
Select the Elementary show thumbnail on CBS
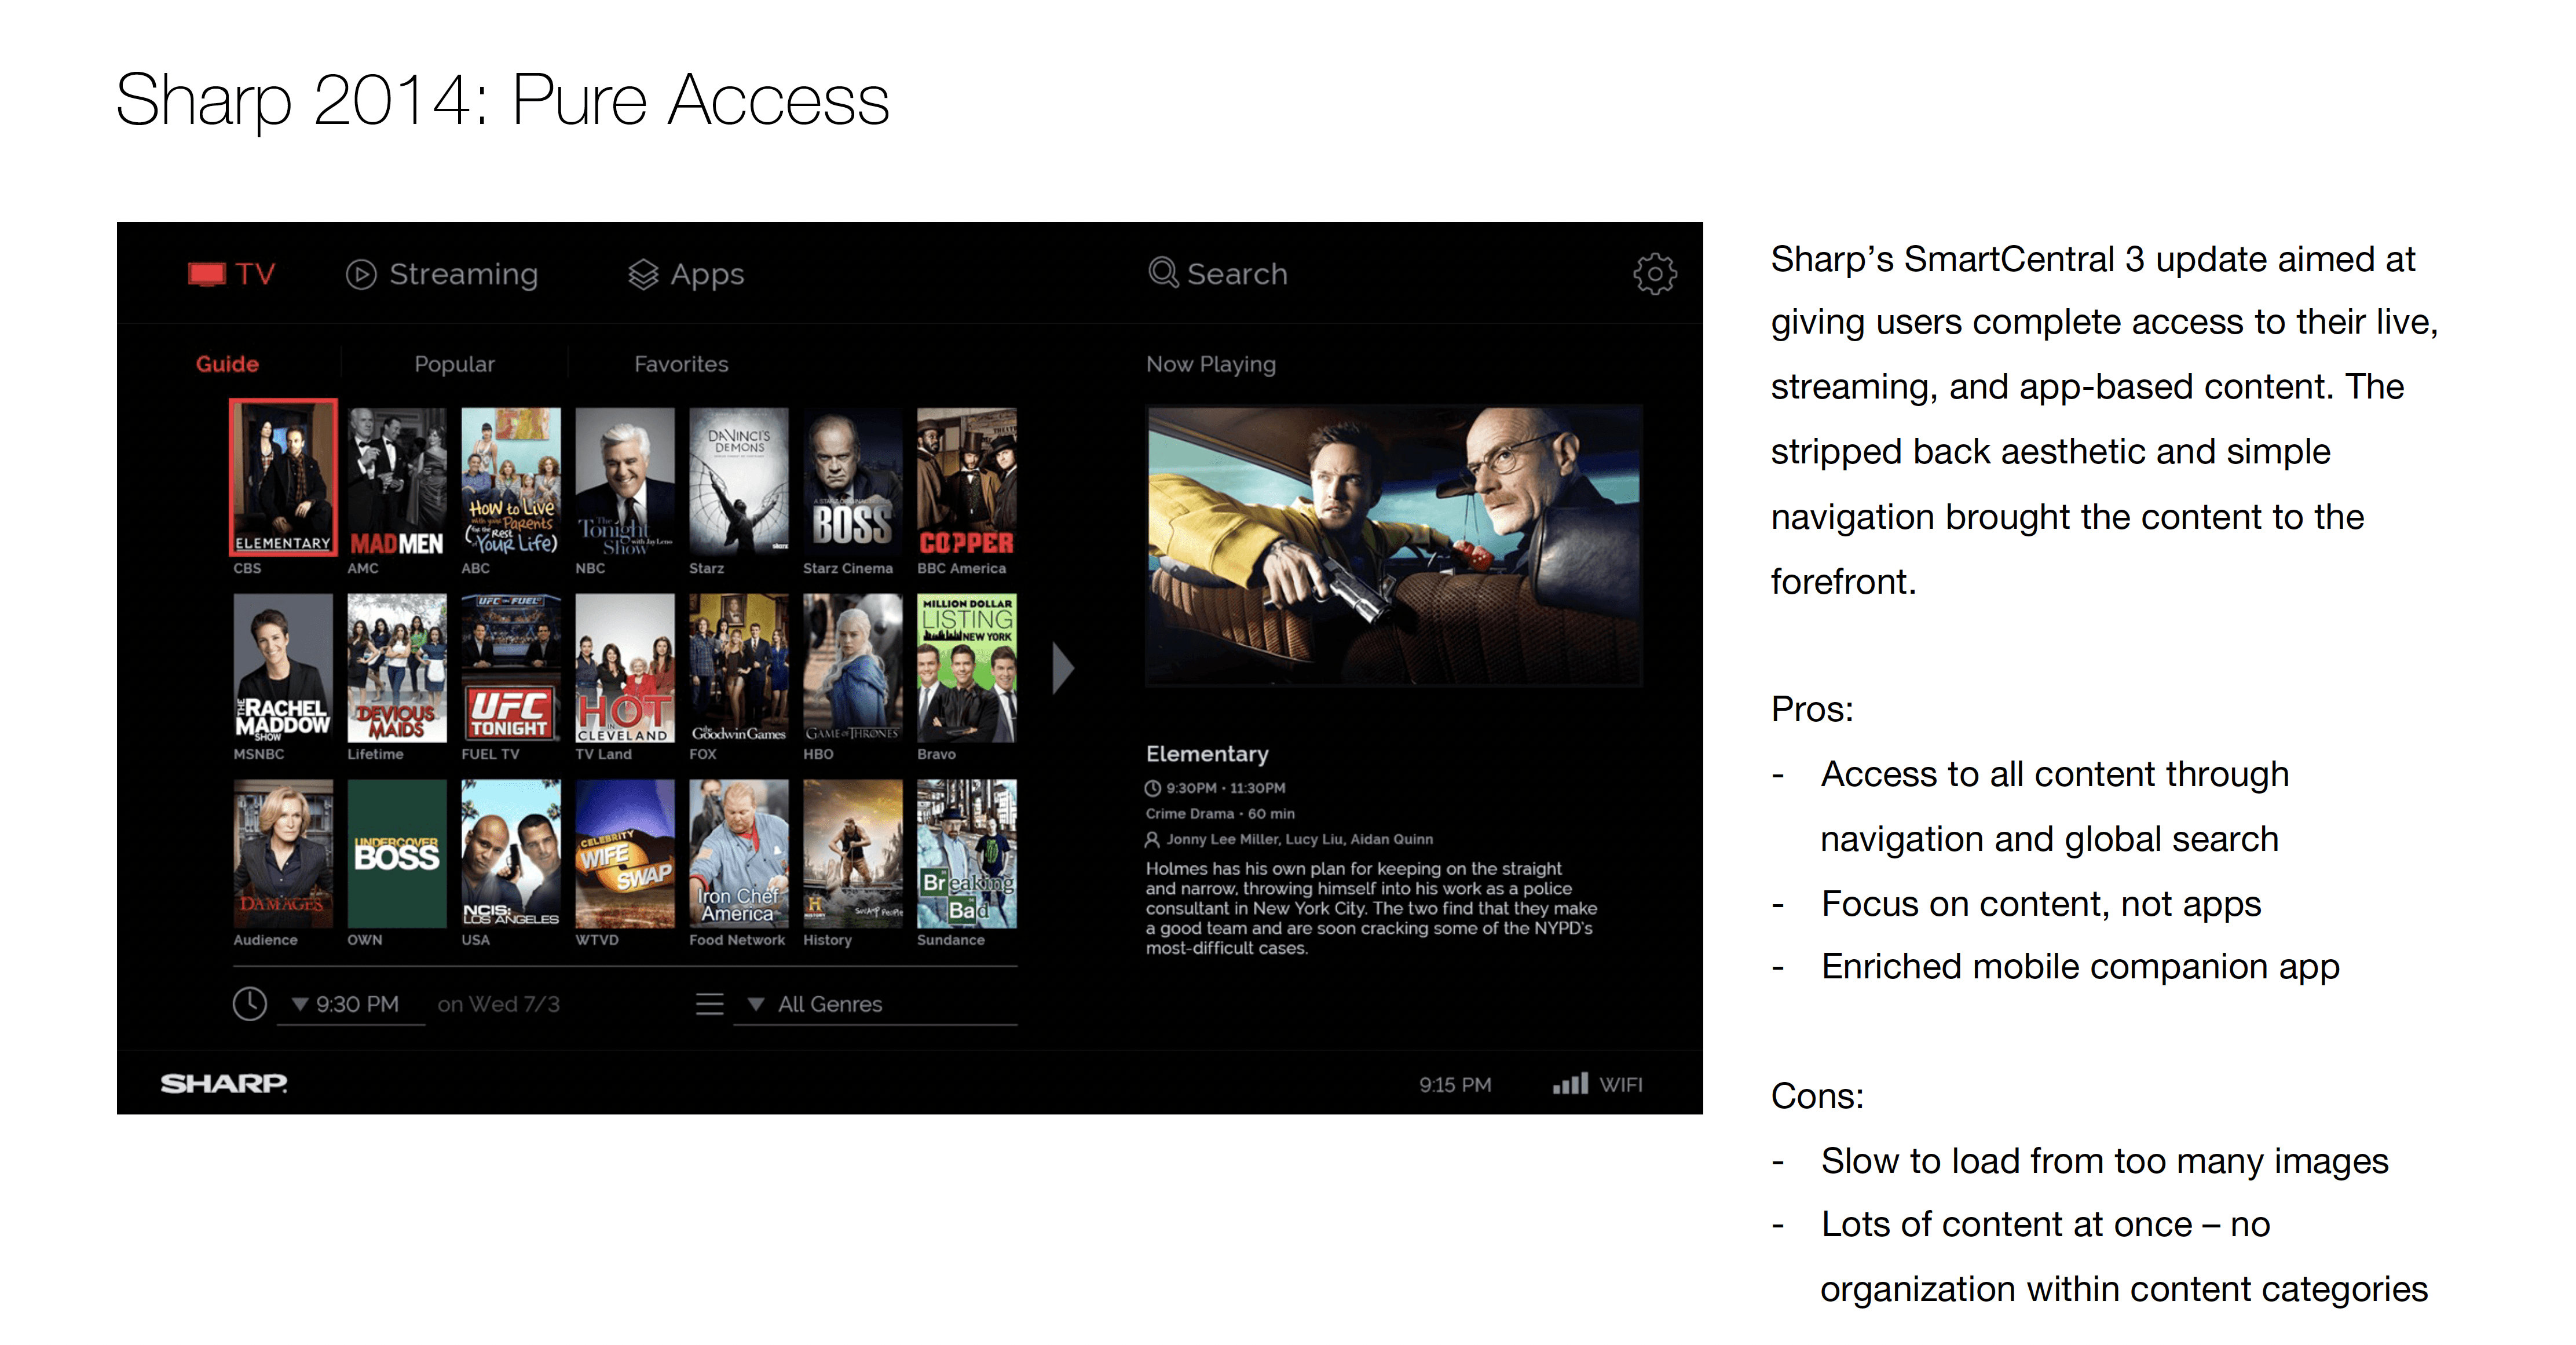283,478
